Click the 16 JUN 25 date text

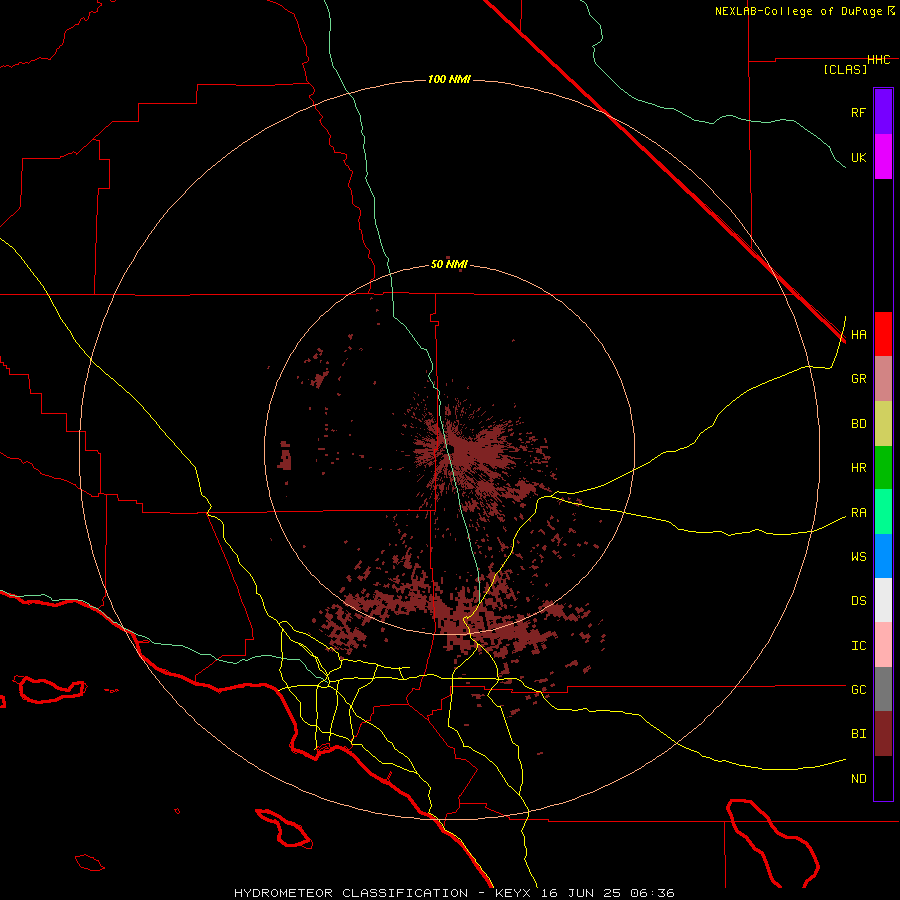click(x=585, y=893)
